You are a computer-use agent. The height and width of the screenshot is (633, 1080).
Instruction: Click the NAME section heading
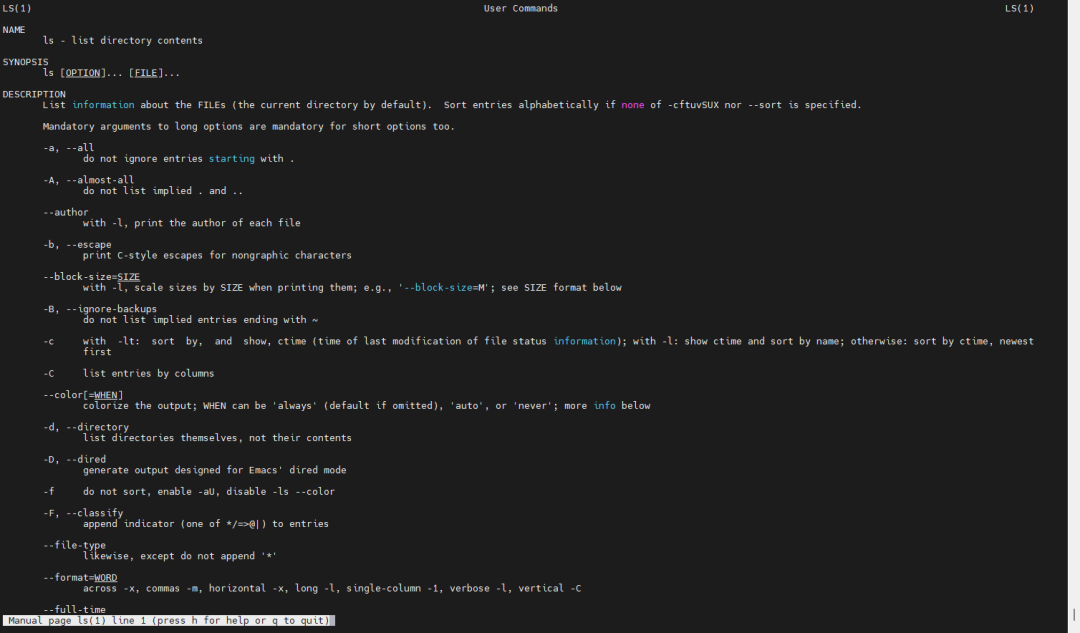coord(14,30)
